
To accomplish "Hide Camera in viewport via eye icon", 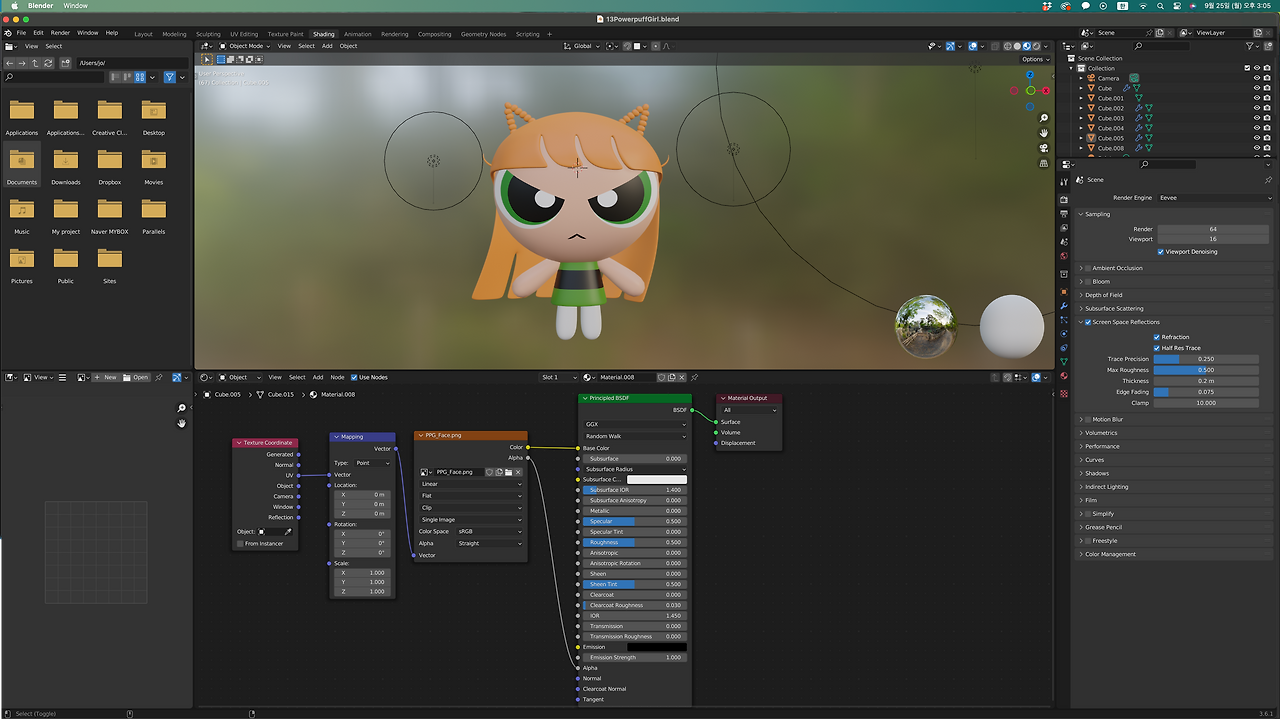I will pos(1257,78).
